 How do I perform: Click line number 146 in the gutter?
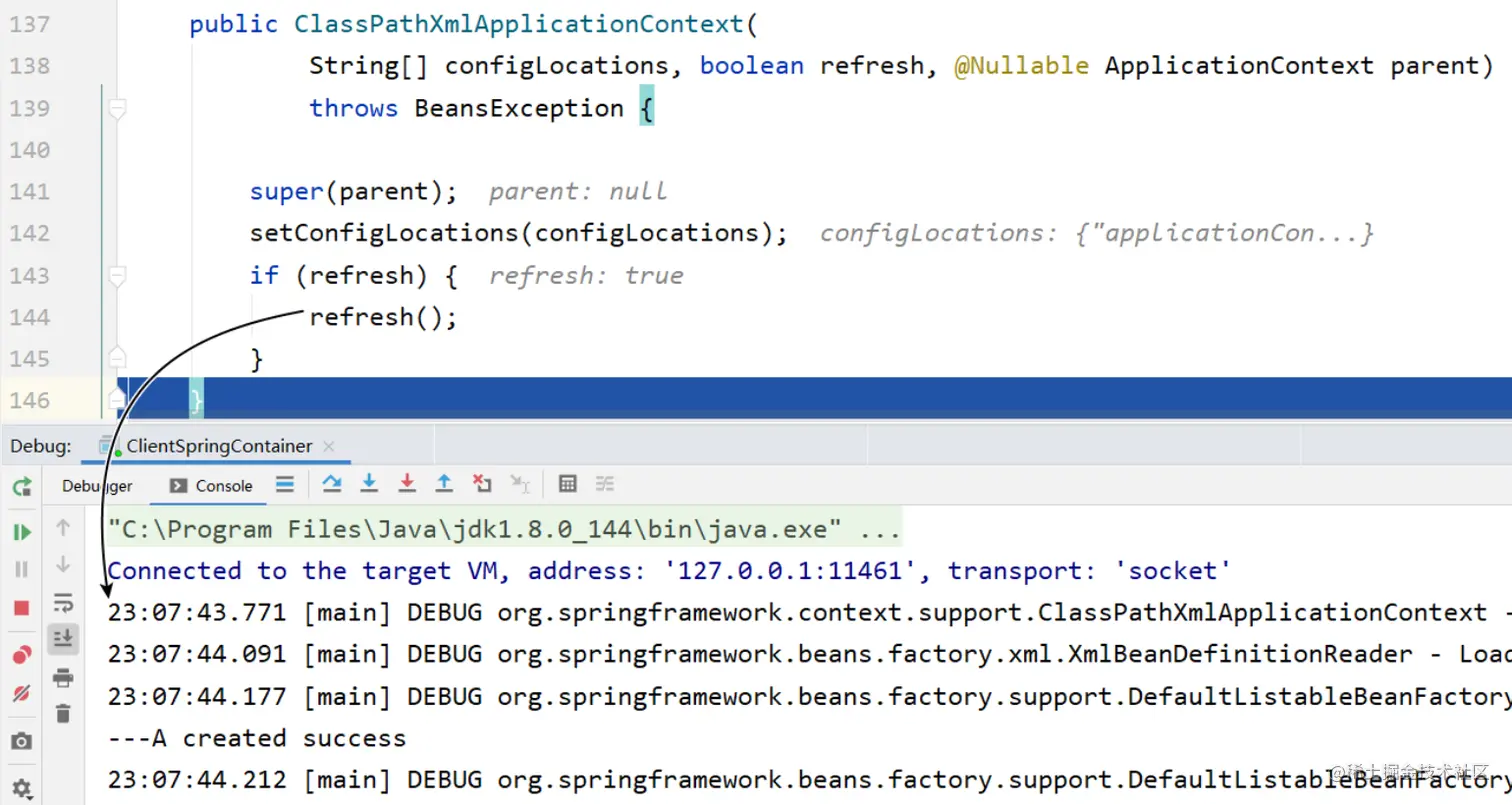pyautogui.click(x=30, y=400)
